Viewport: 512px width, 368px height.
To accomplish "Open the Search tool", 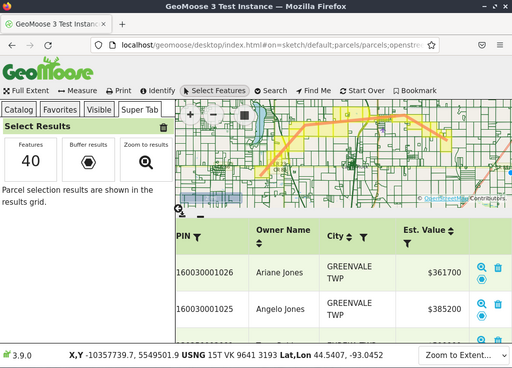I will [x=271, y=91].
